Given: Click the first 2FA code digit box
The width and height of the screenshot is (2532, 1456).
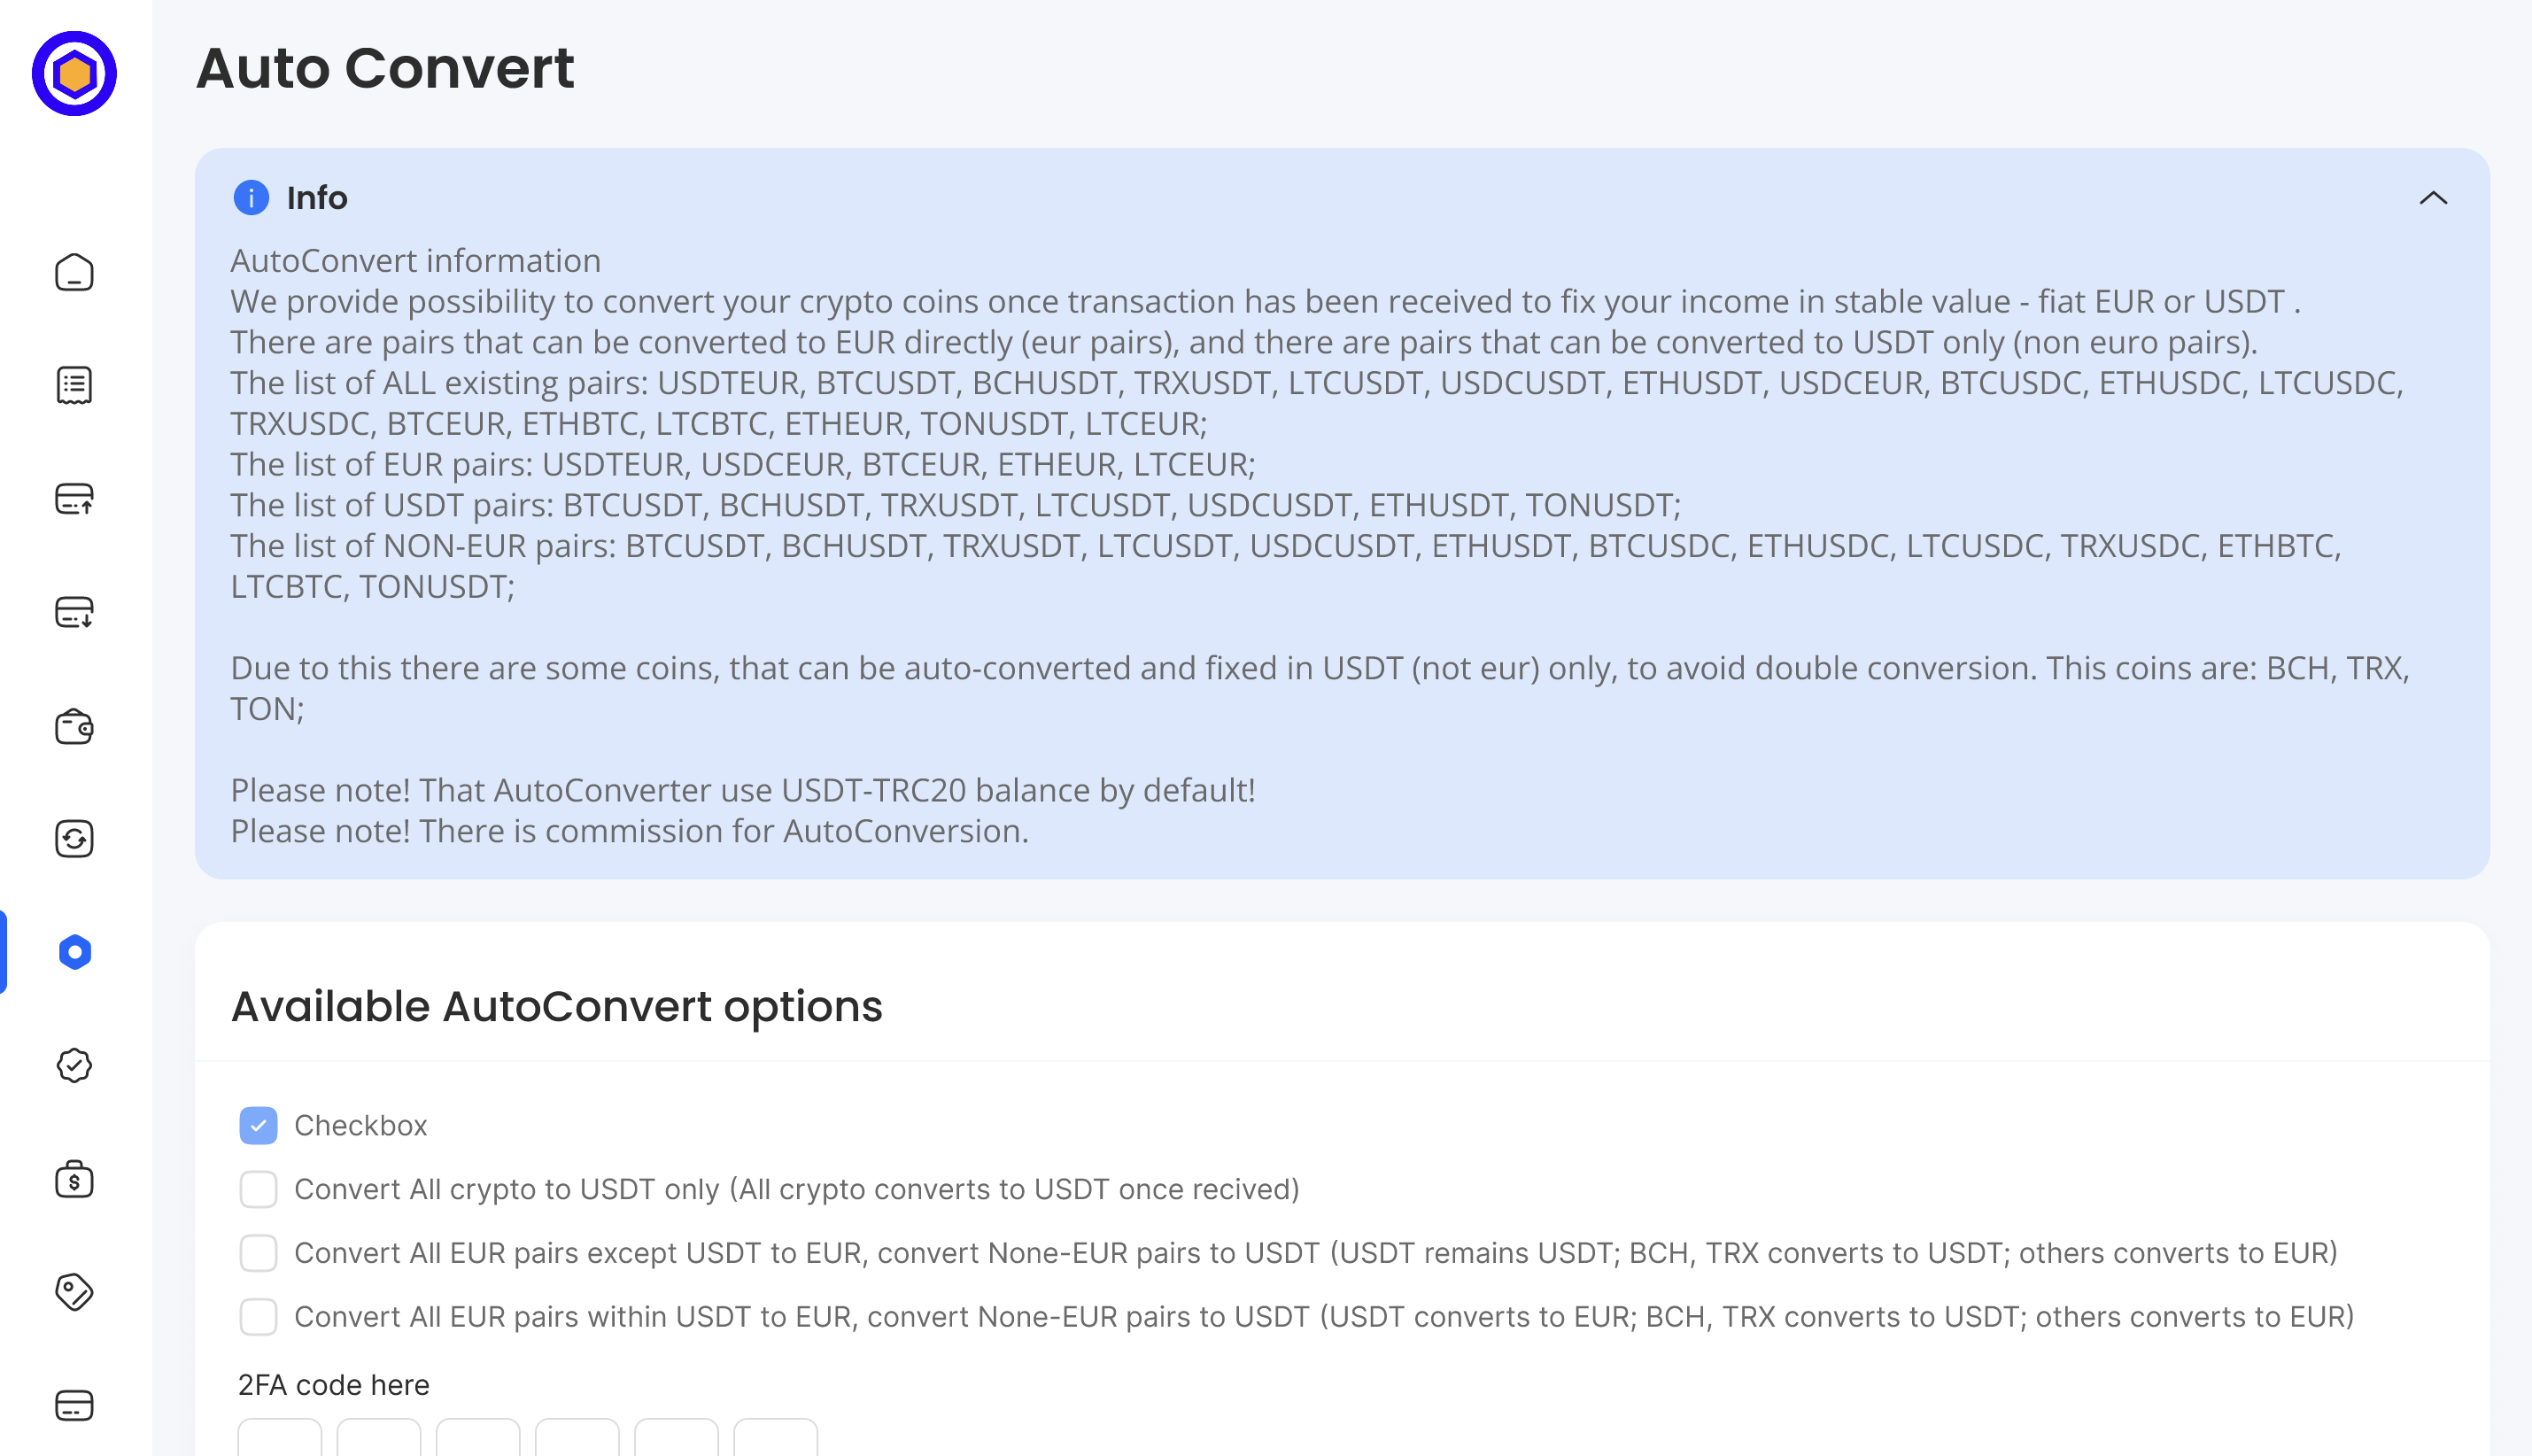Looking at the screenshot, I should coord(280,1438).
